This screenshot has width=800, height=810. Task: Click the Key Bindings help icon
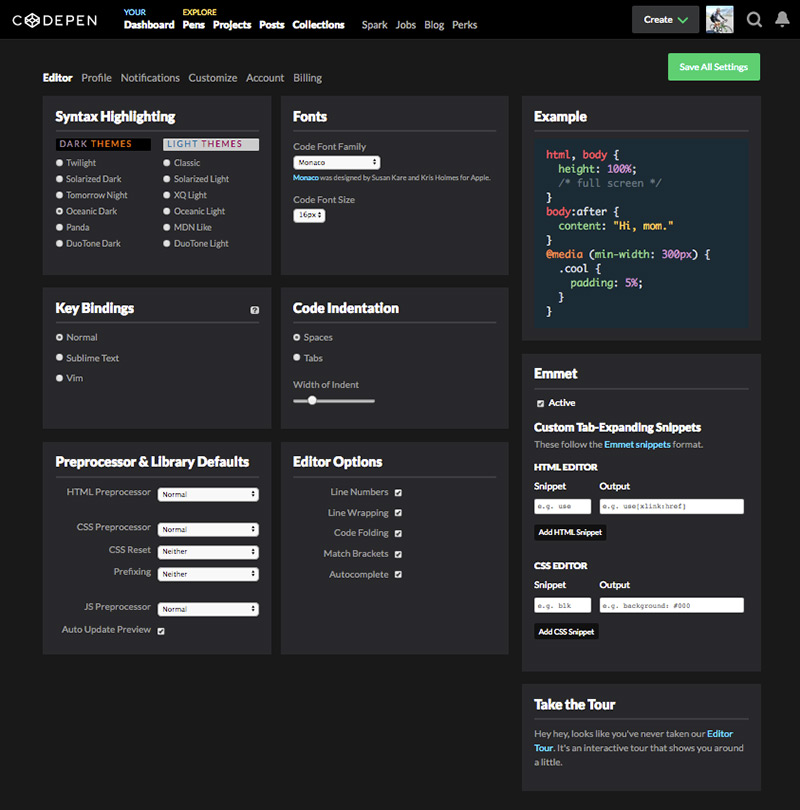click(x=254, y=310)
